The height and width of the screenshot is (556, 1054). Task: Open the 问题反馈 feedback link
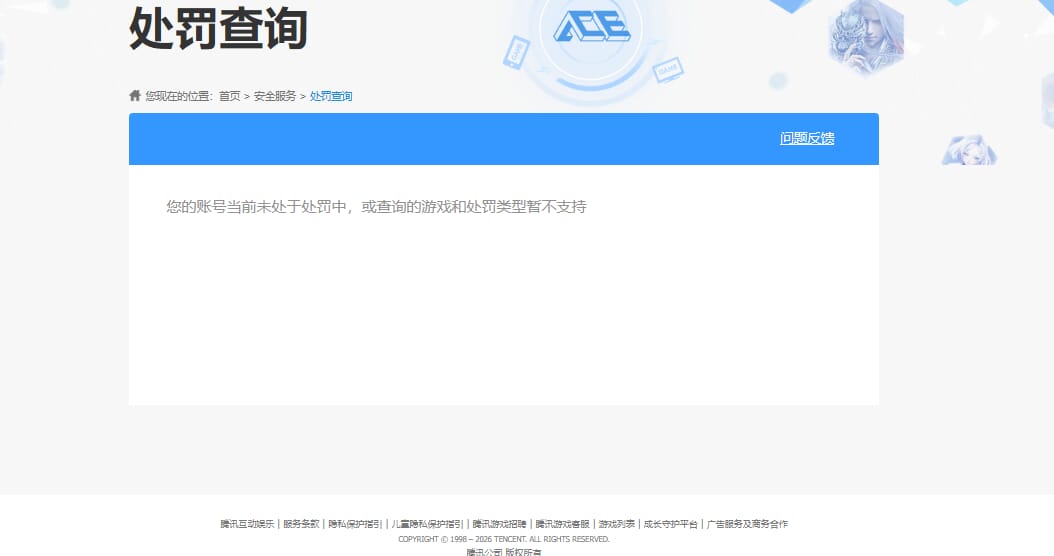(x=807, y=138)
